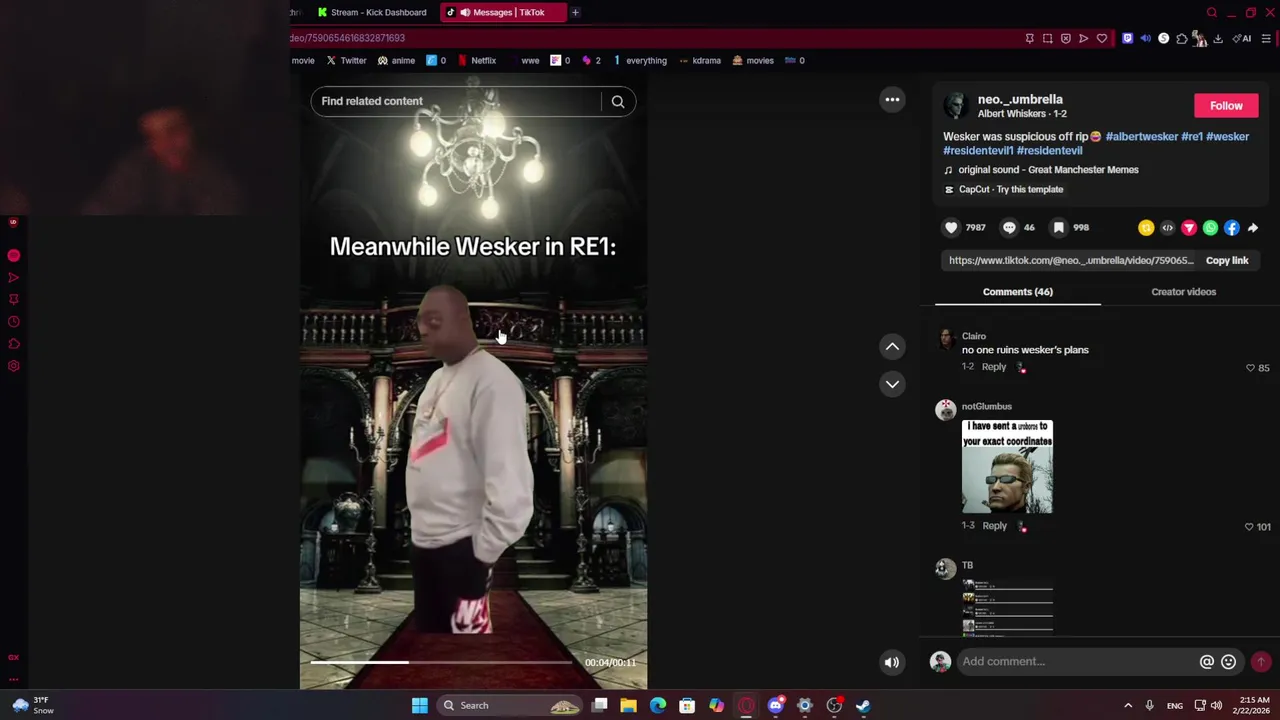Open browser downloads icon

pos(1217,39)
